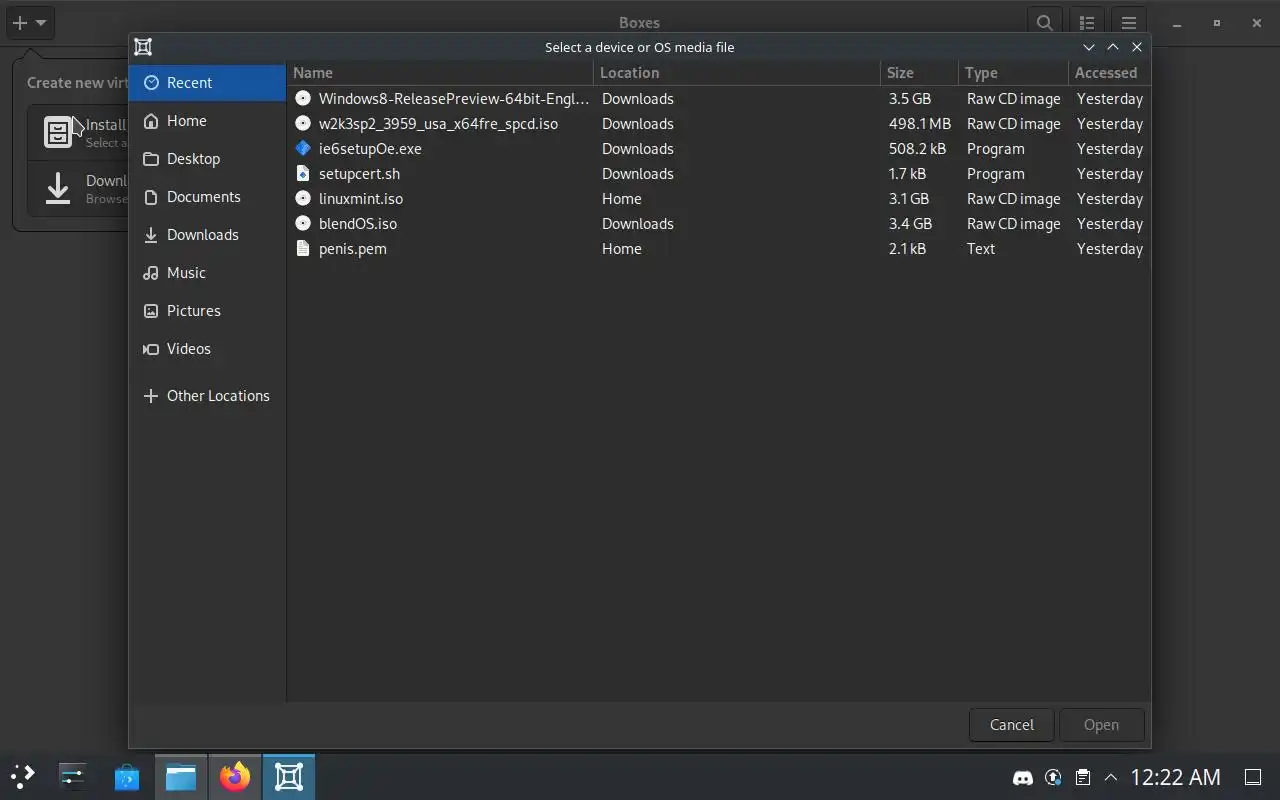Click the script icon of setupcert.sh

point(303,174)
